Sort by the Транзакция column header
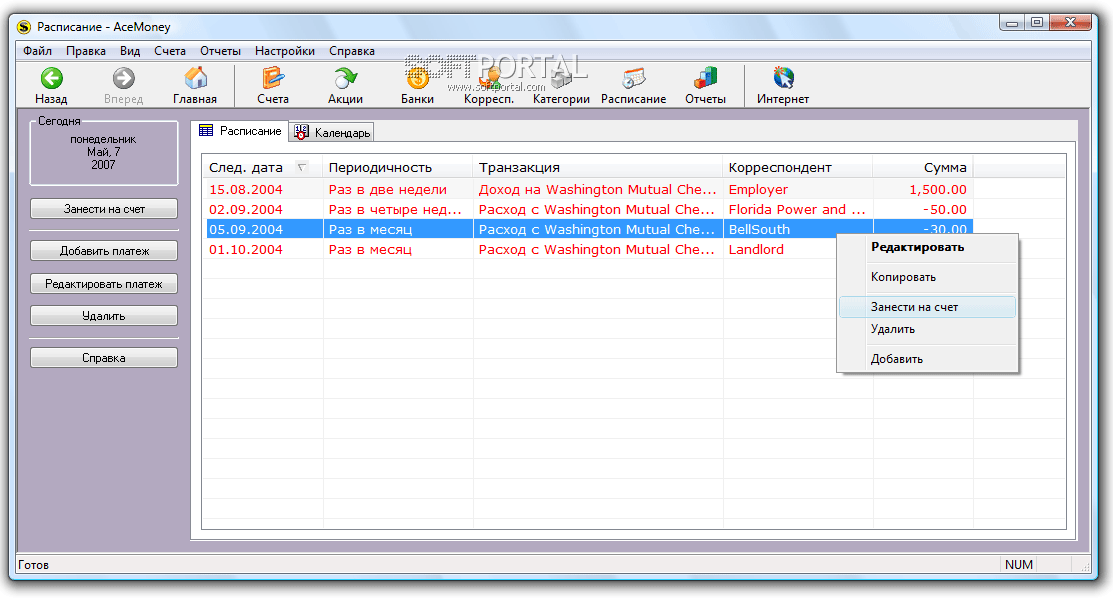1113x598 pixels. pos(598,168)
